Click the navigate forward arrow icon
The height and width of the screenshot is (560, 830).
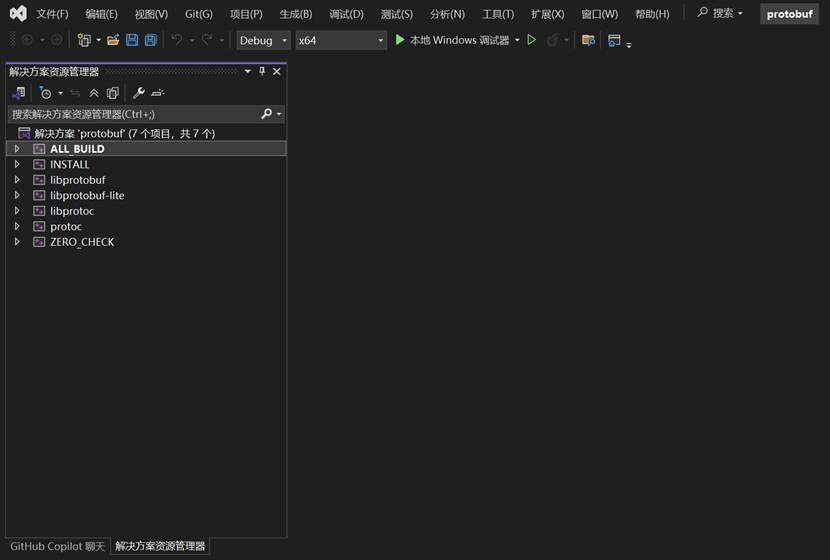tap(56, 40)
